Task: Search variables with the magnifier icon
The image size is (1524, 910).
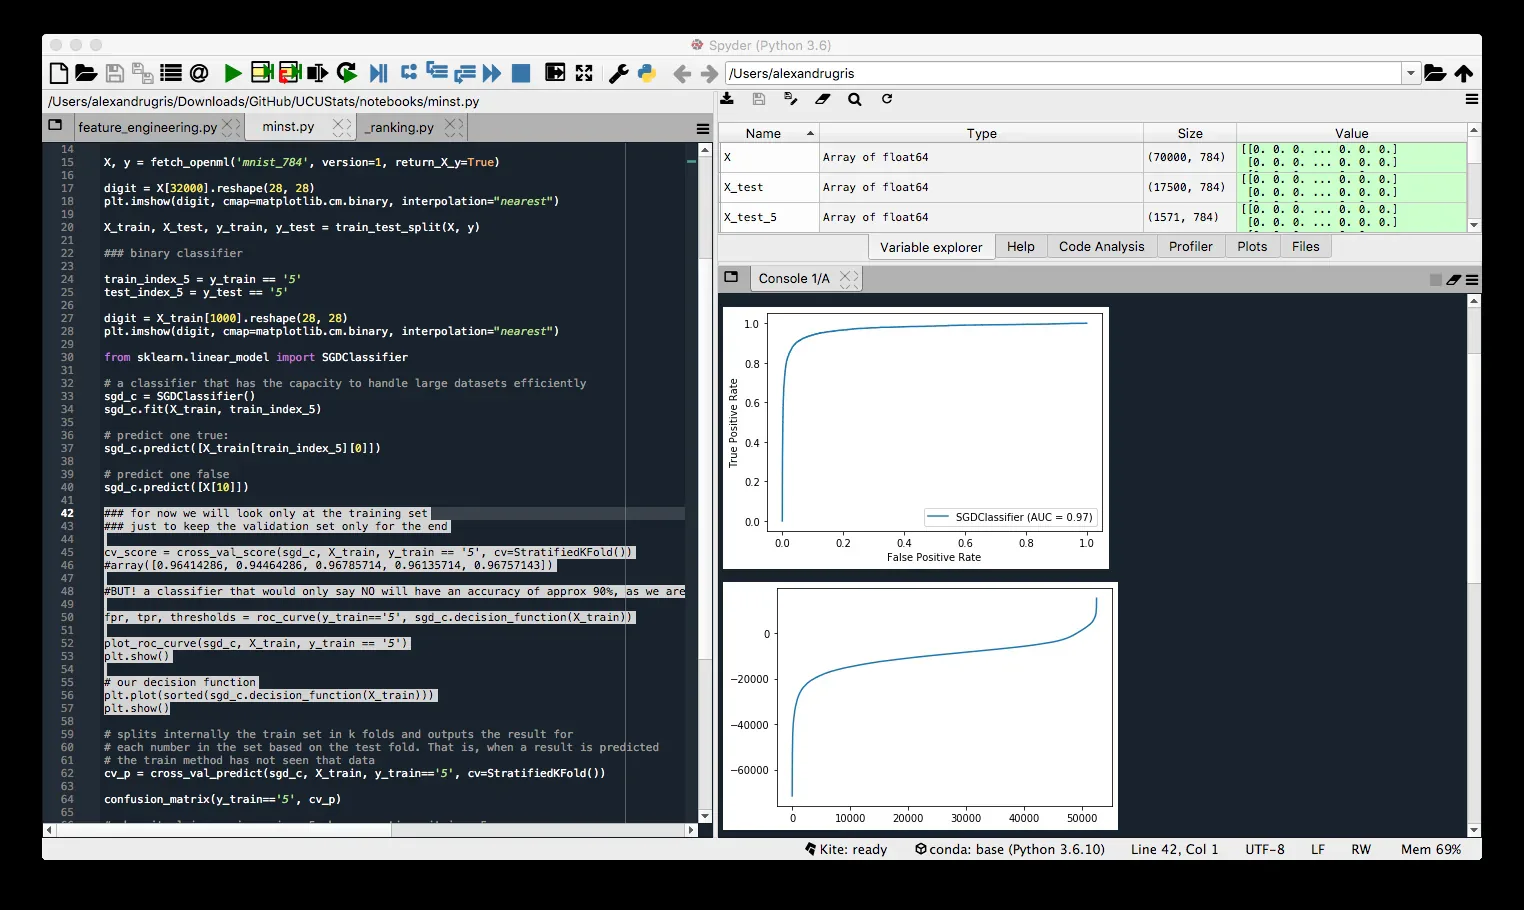Action: (855, 99)
